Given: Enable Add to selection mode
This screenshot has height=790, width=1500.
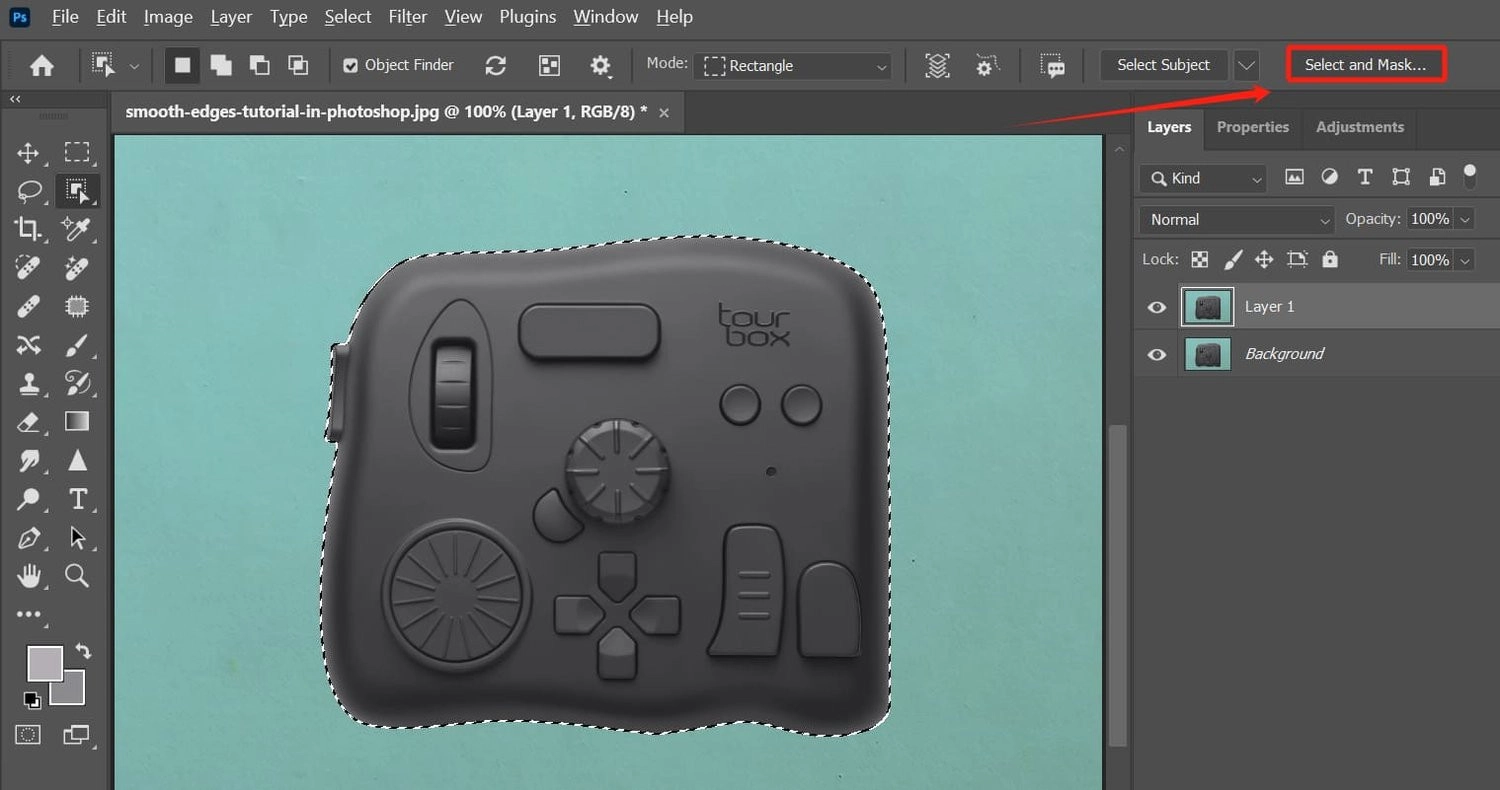Looking at the screenshot, I should pyautogui.click(x=221, y=66).
